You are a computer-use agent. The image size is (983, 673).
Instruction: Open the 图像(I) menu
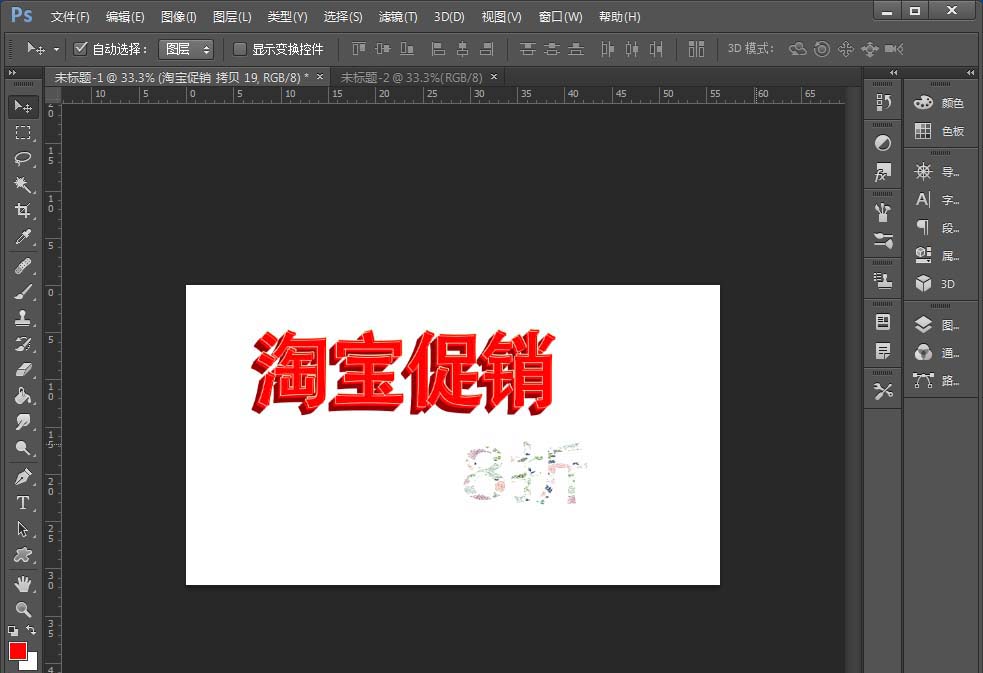tap(179, 17)
